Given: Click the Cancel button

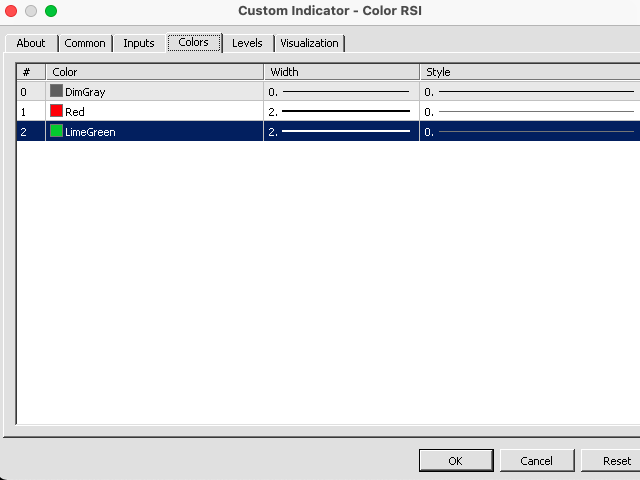Looking at the screenshot, I should coord(537,461).
